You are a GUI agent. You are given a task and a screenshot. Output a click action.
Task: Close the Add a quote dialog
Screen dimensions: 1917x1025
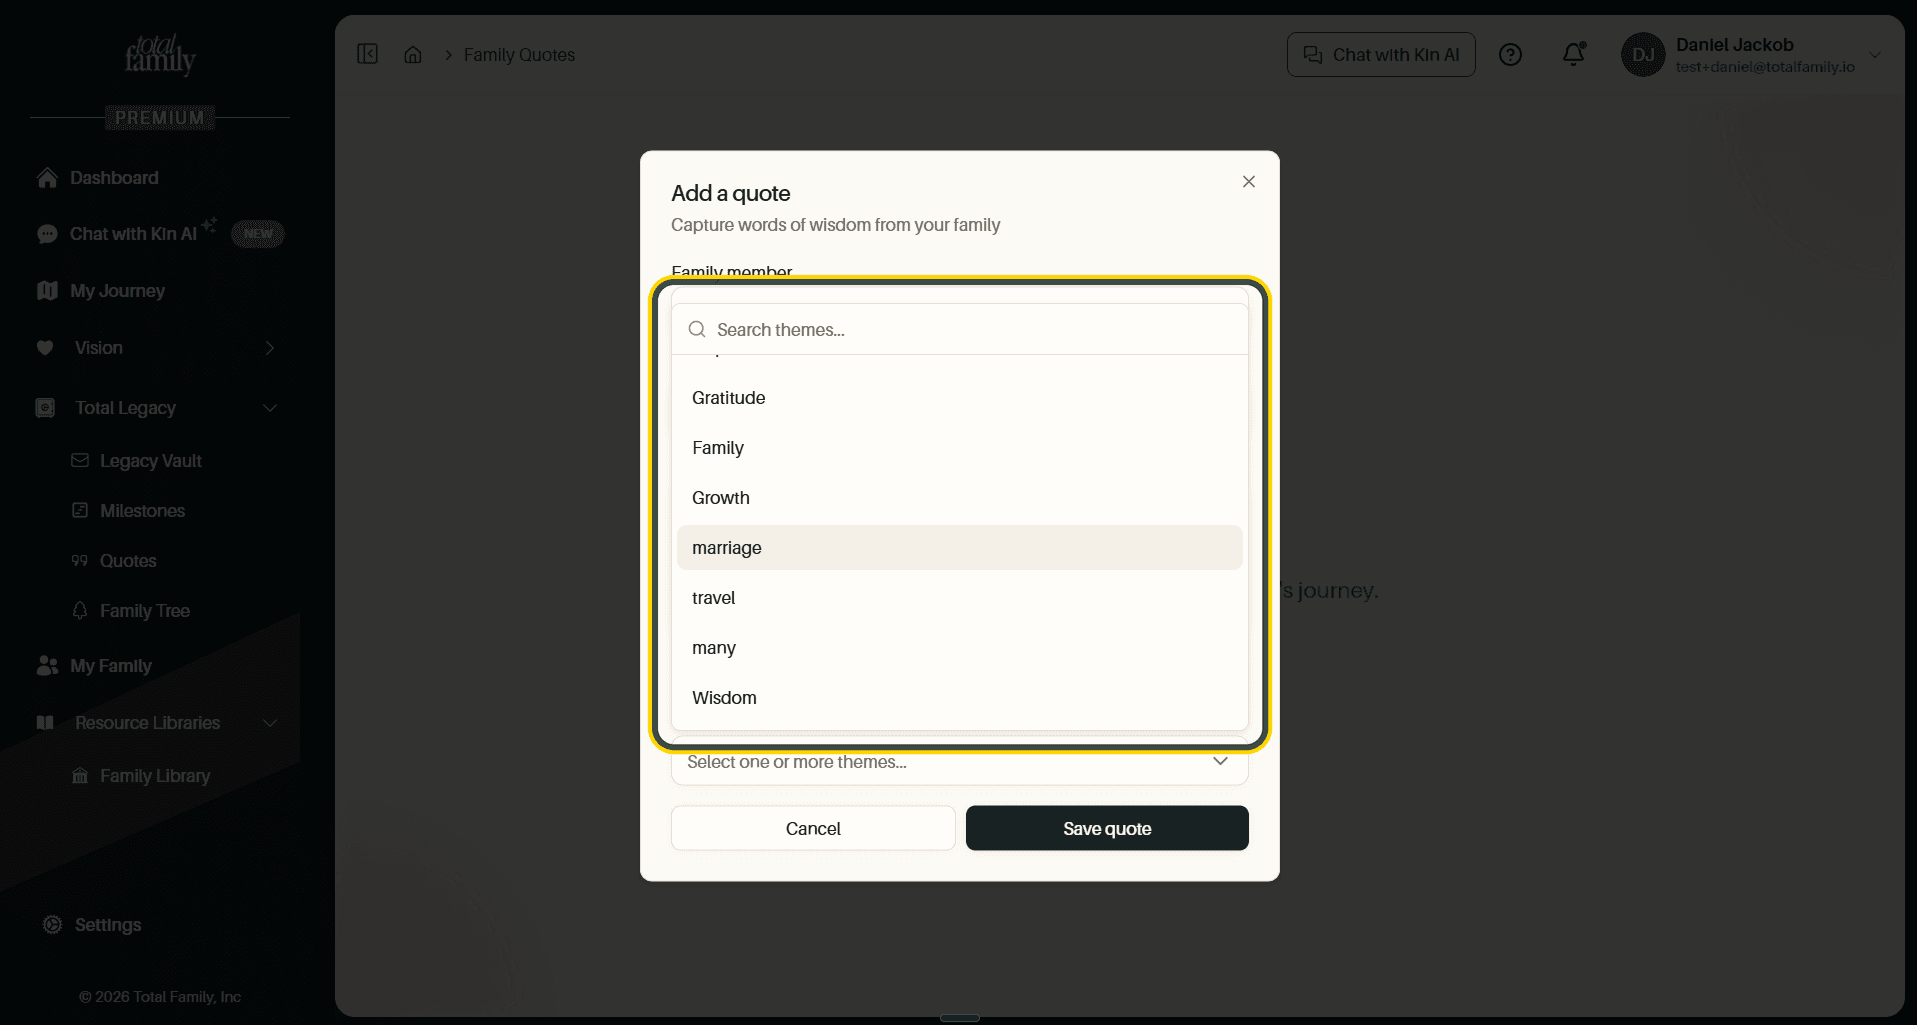coord(1249,181)
